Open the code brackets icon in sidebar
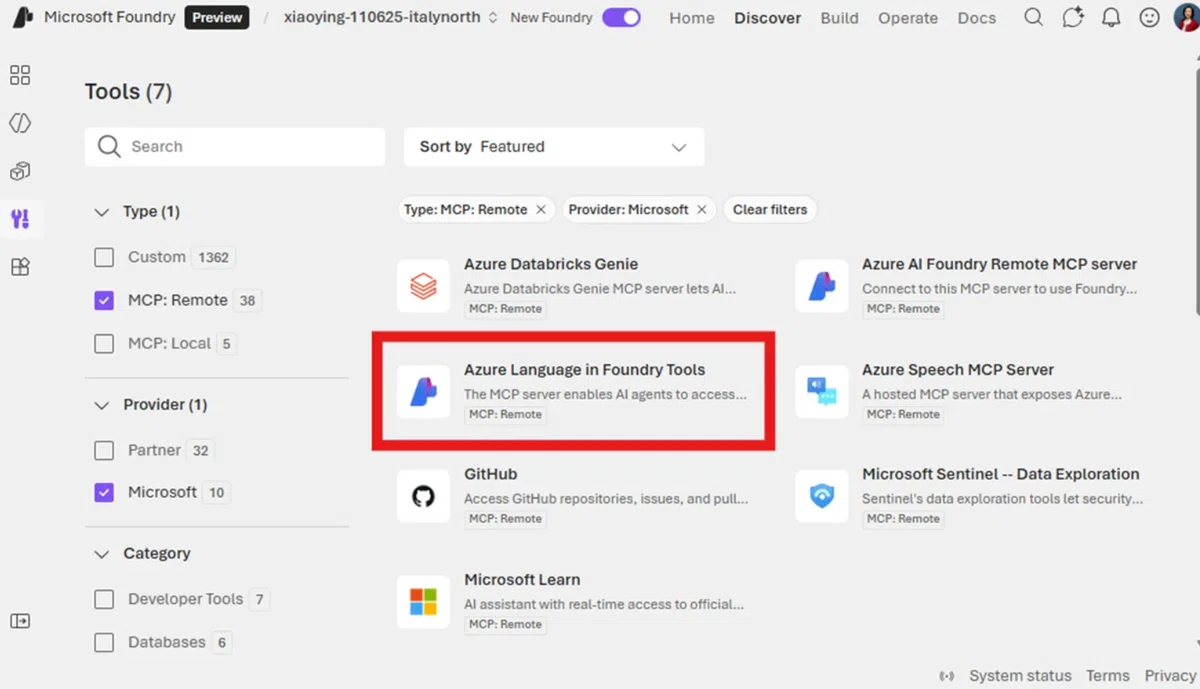This screenshot has height=689, width=1200. (20, 123)
